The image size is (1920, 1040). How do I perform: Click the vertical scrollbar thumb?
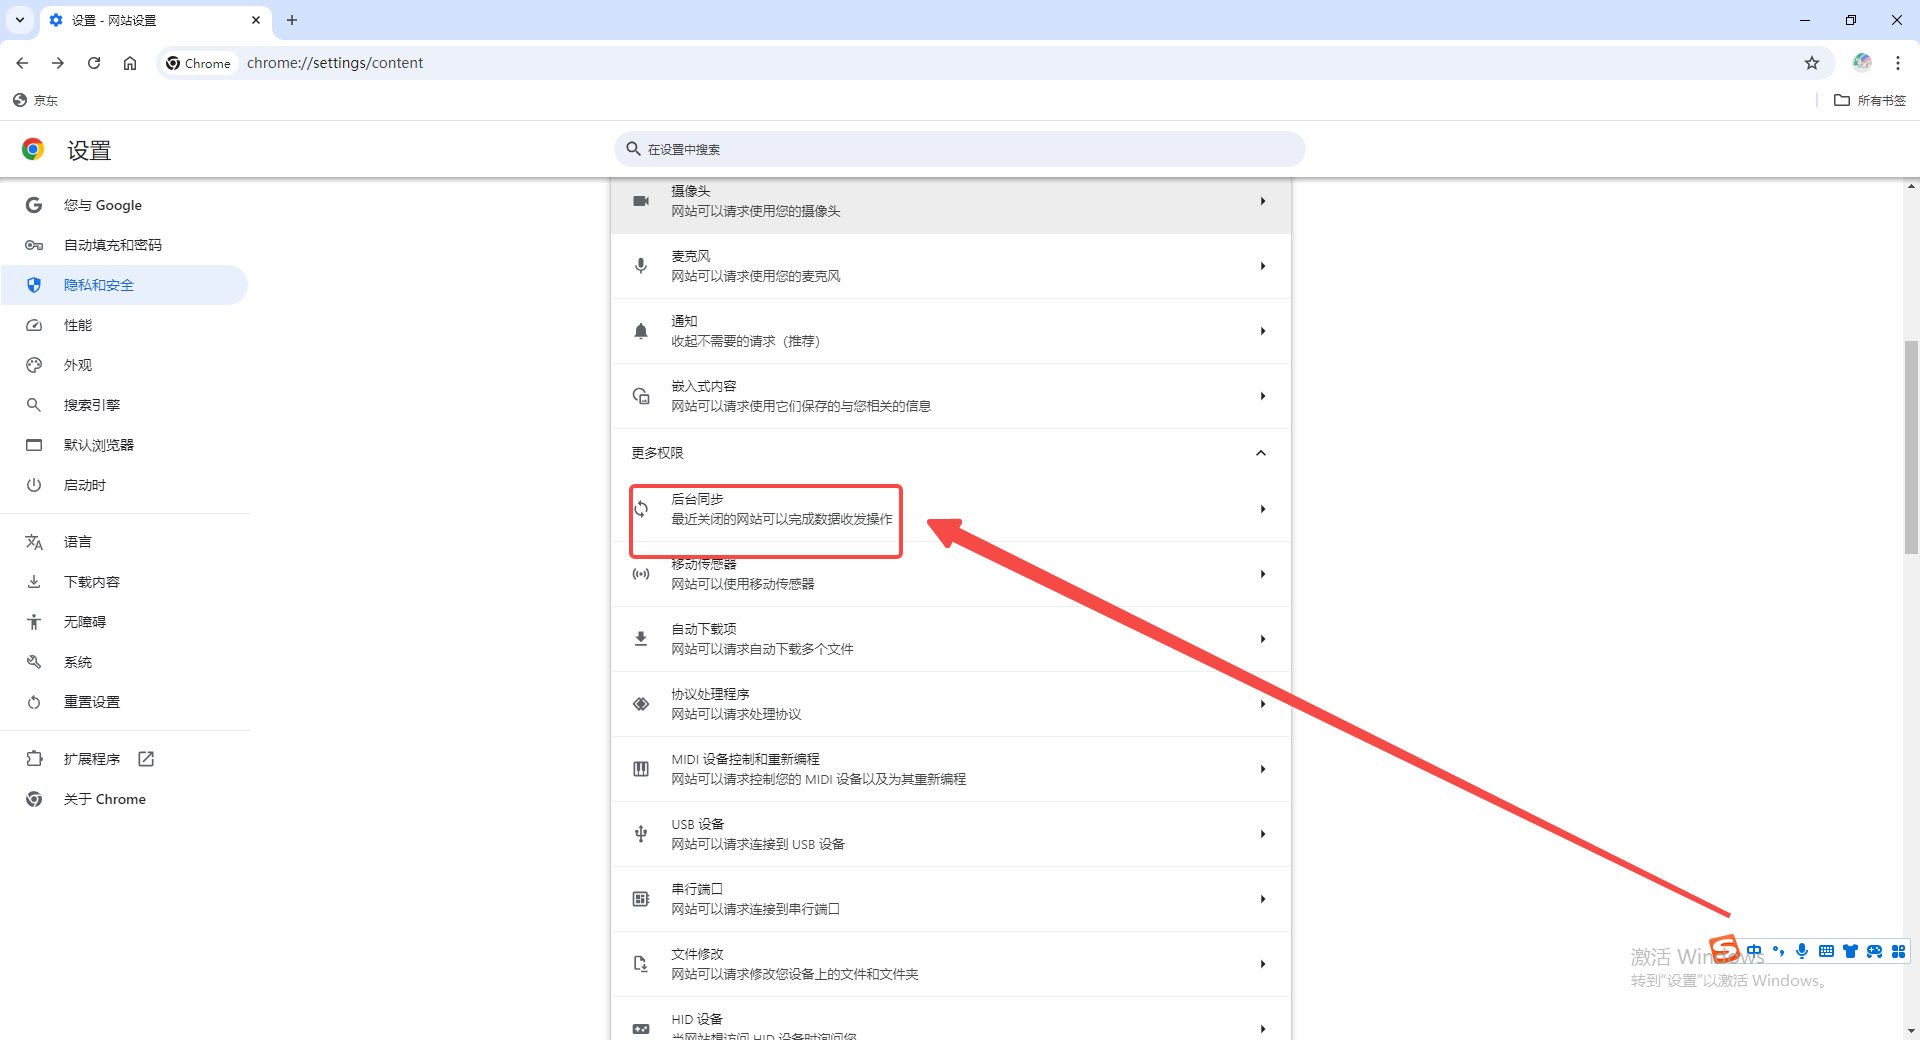coord(1911,447)
